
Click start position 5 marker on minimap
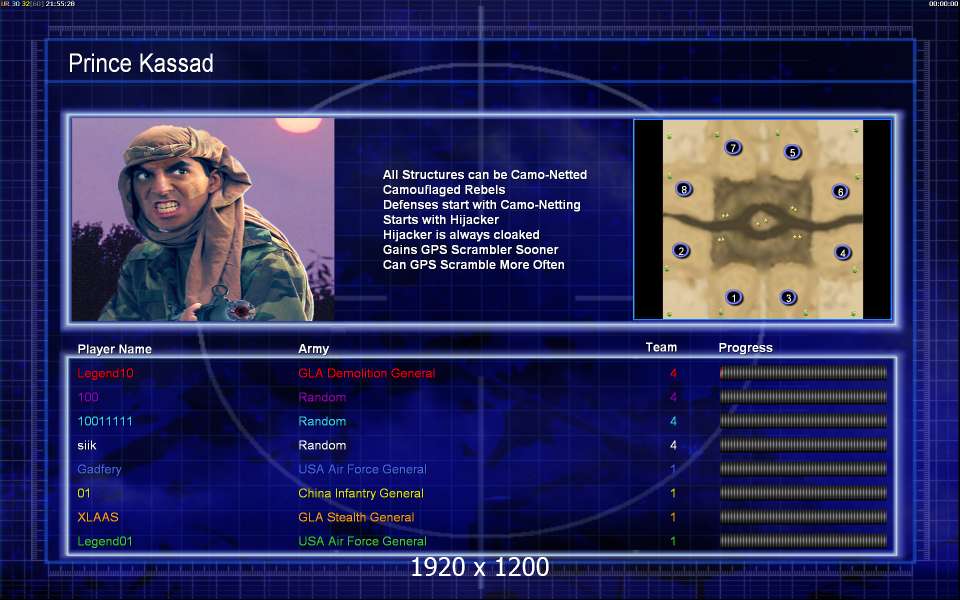click(792, 152)
